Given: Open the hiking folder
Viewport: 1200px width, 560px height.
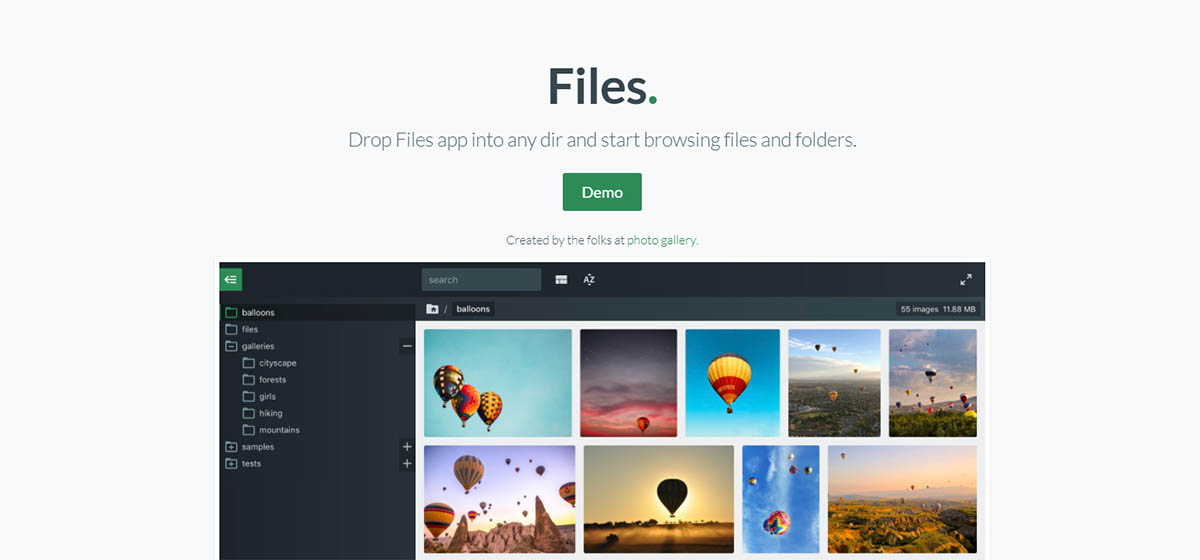Looking at the screenshot, I should pos(270,413).
